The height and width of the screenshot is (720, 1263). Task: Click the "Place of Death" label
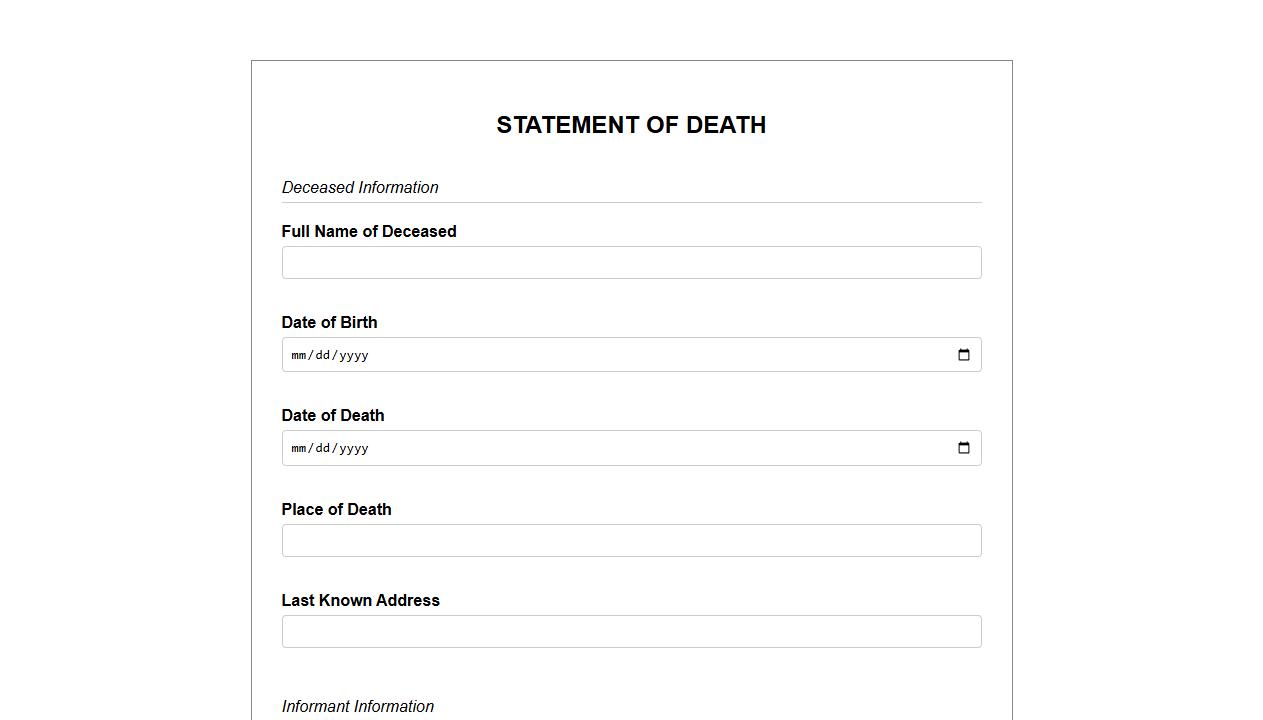tap(336, 510)
